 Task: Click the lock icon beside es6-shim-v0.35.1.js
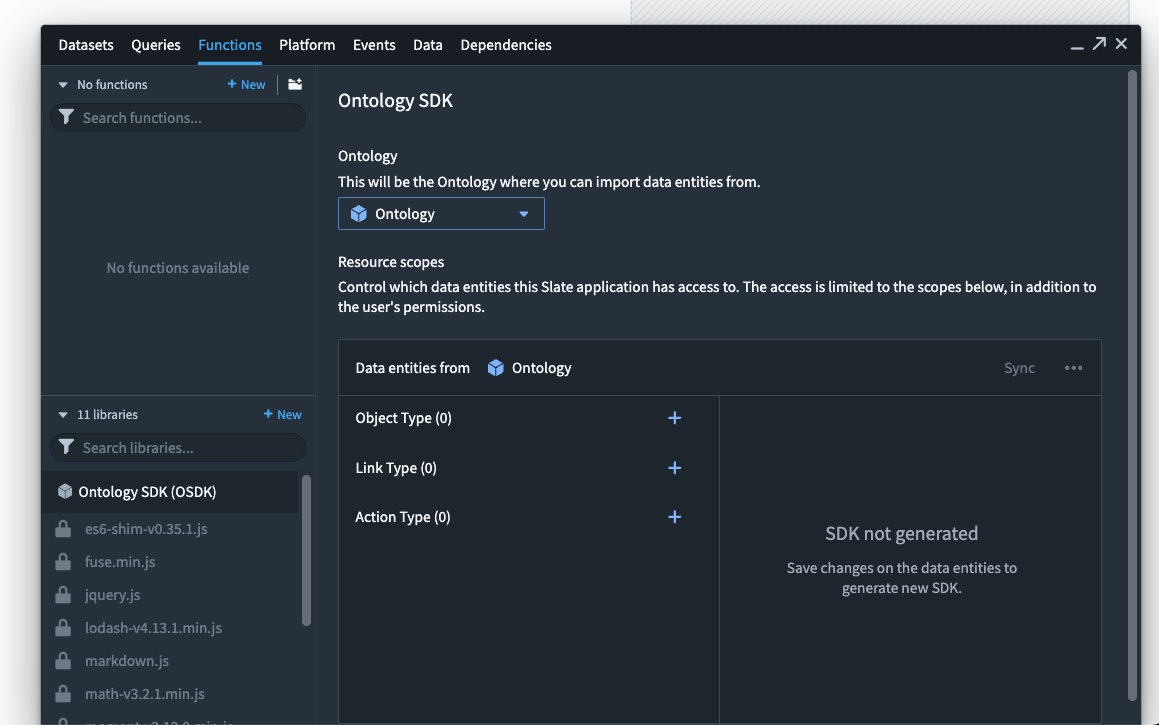click(x=64, y=528)
